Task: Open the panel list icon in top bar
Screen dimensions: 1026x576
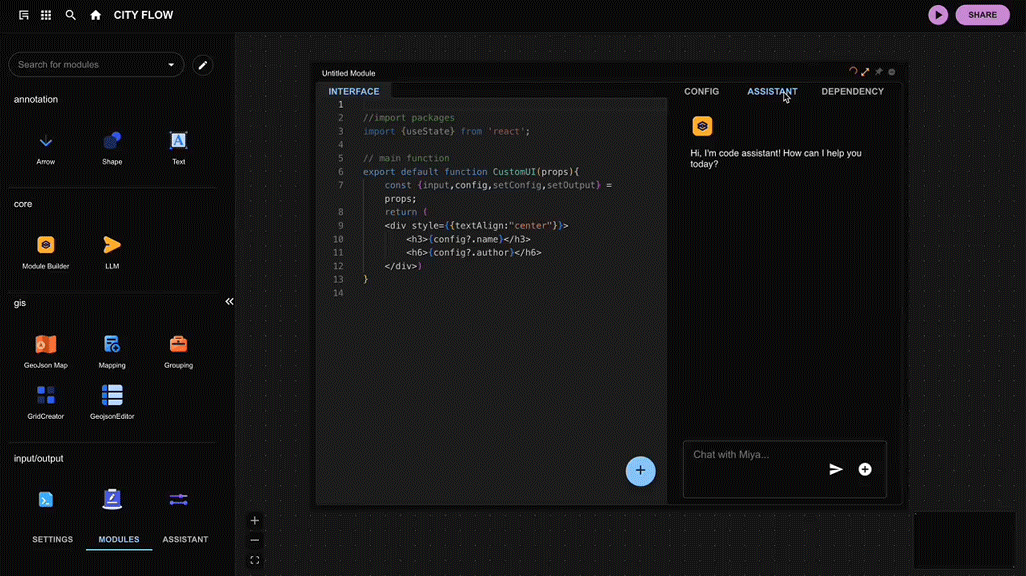Action: (24, 15)
